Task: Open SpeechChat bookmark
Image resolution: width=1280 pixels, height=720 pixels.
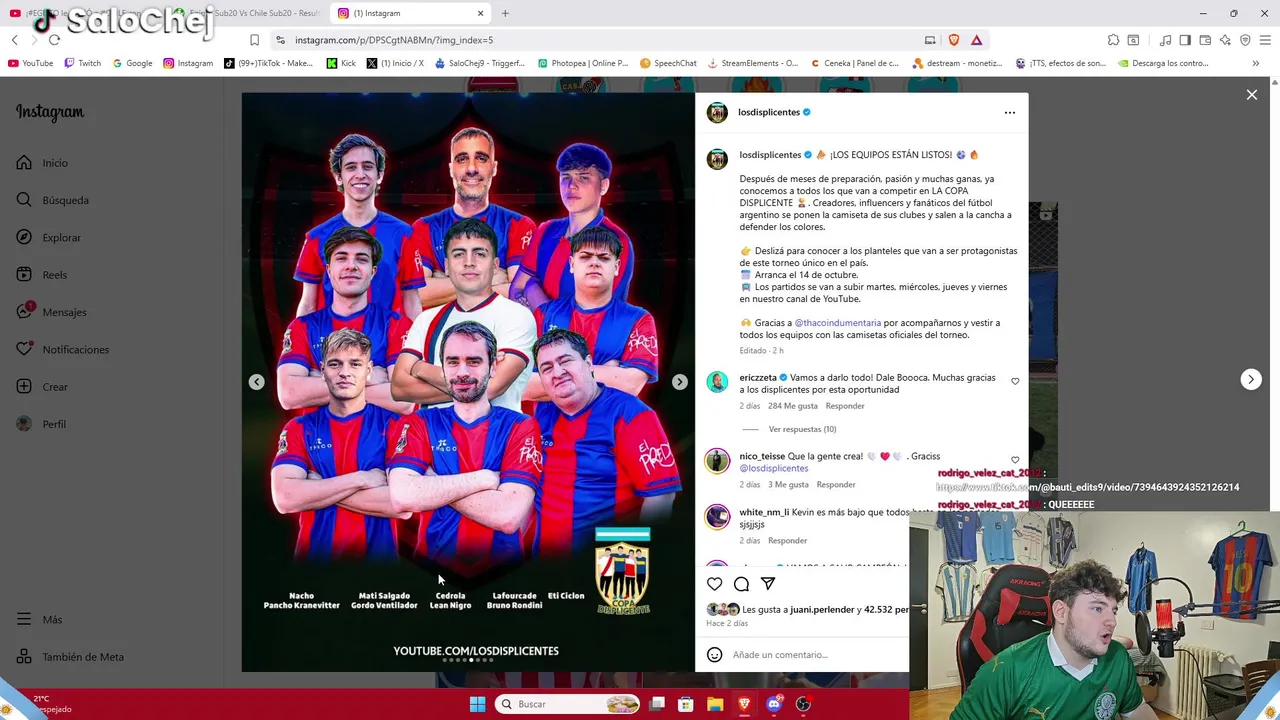Action: point(668,63)
